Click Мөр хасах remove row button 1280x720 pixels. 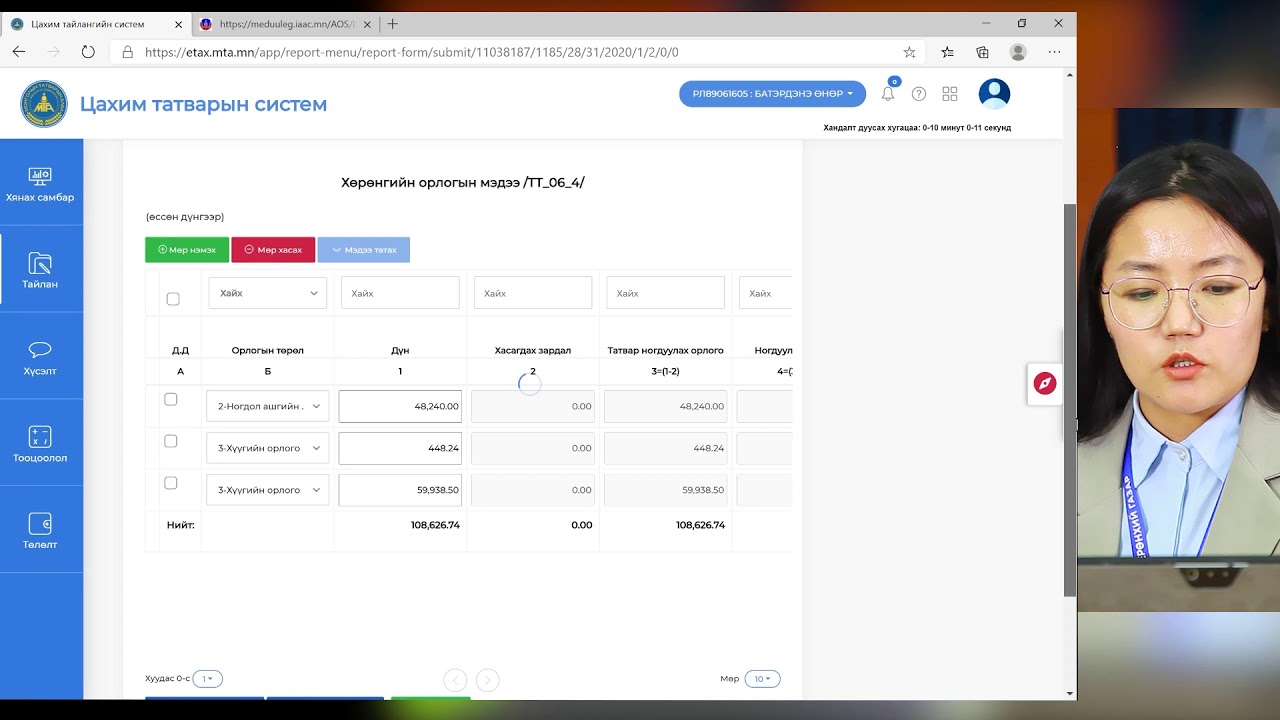click(273, 250)
